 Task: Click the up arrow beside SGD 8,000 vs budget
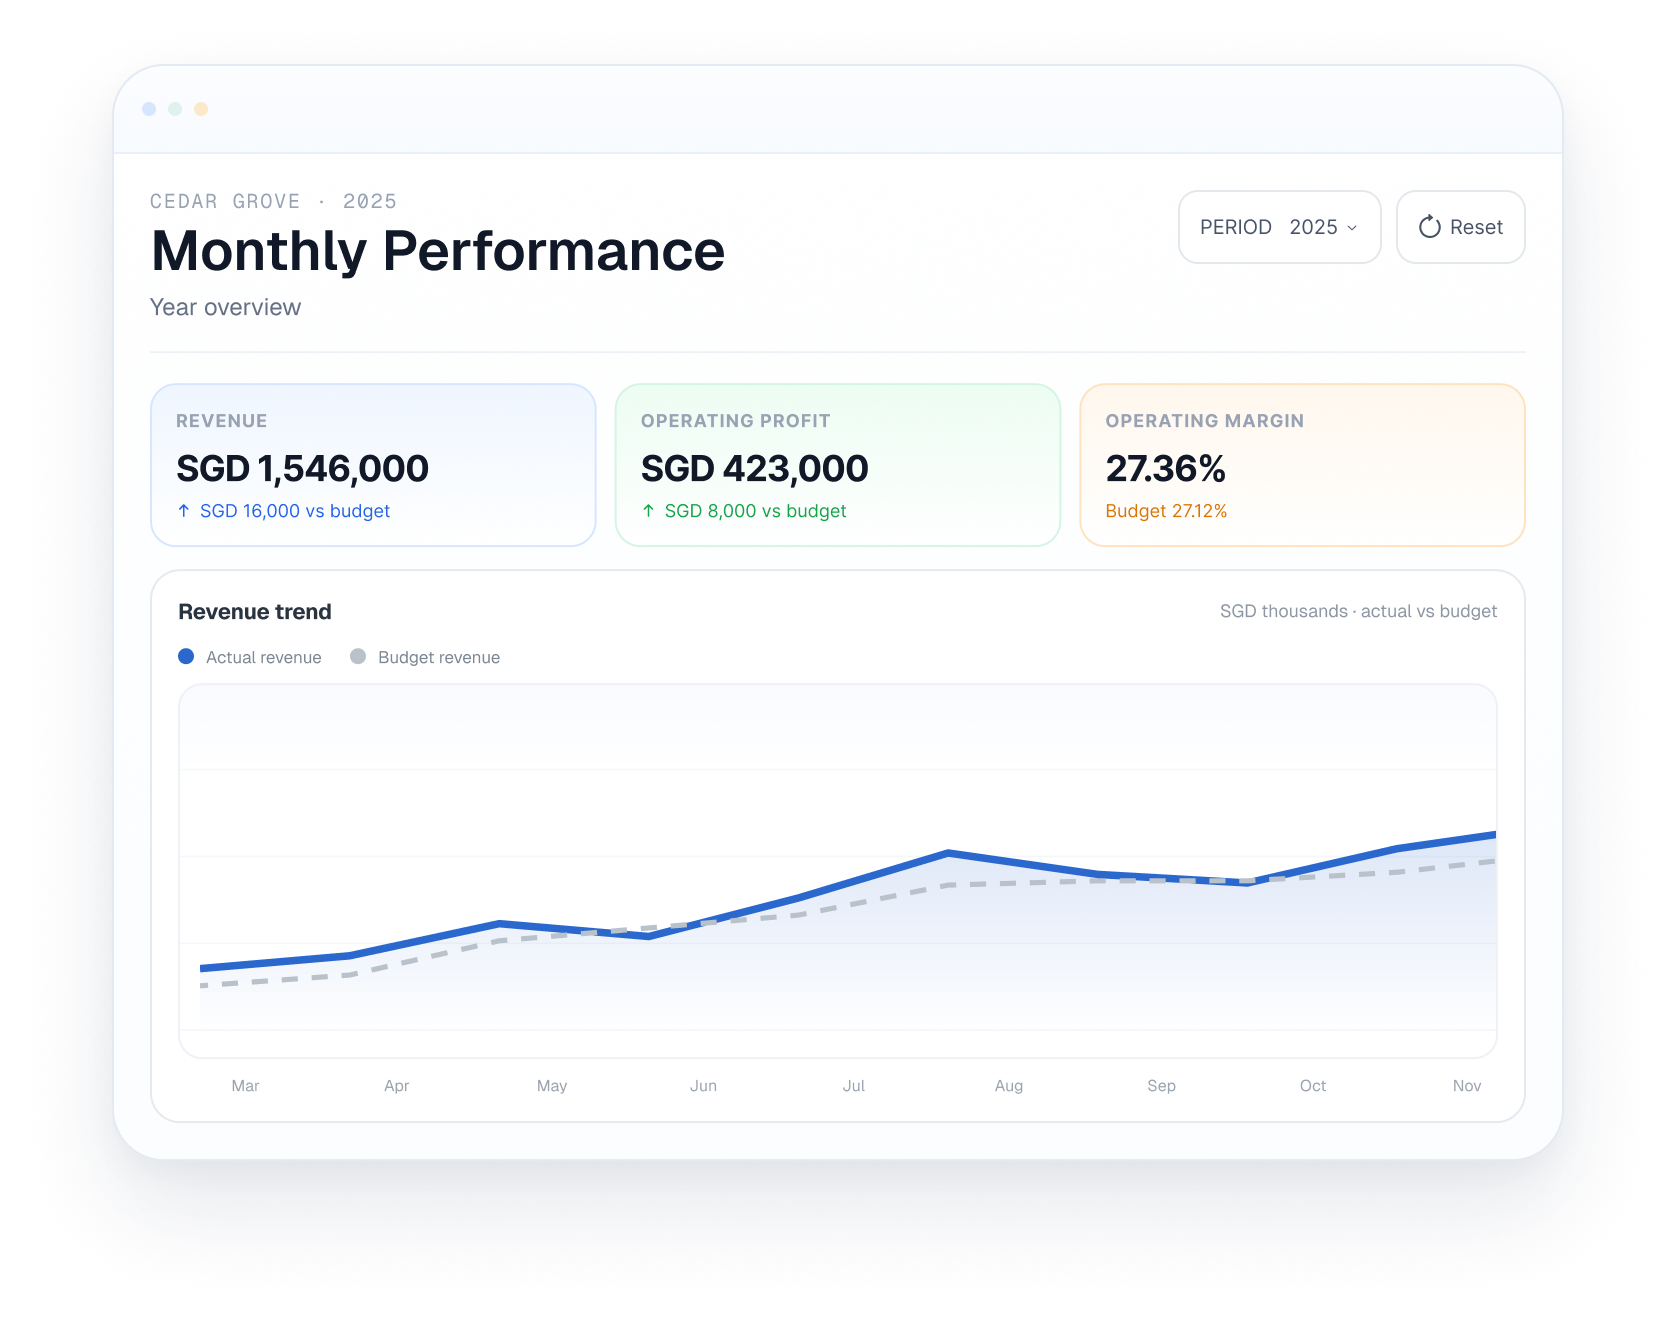649,511
